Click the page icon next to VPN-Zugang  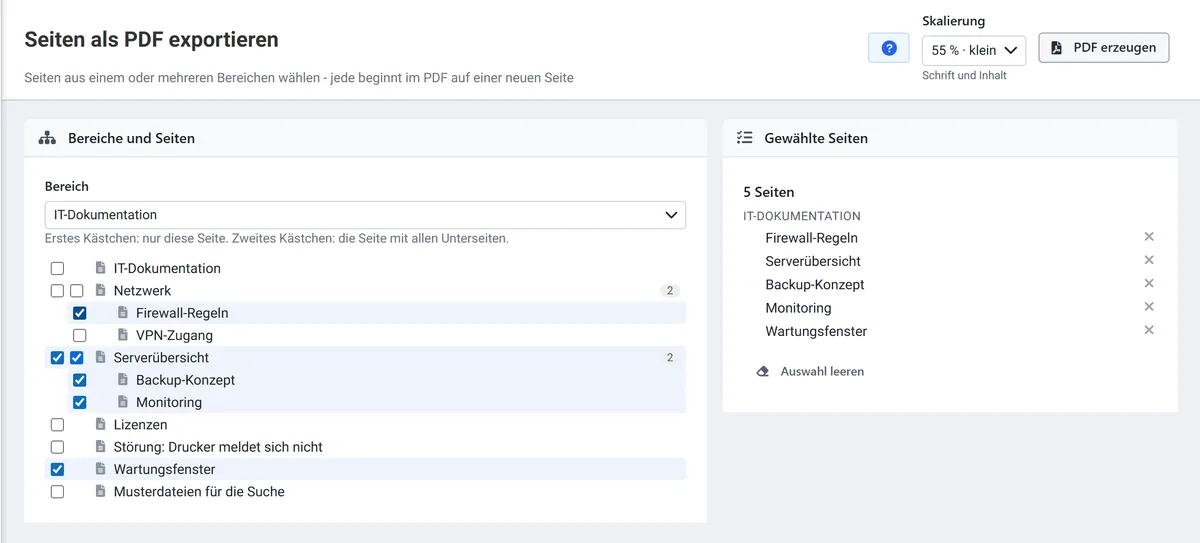(x=123, y=335)
